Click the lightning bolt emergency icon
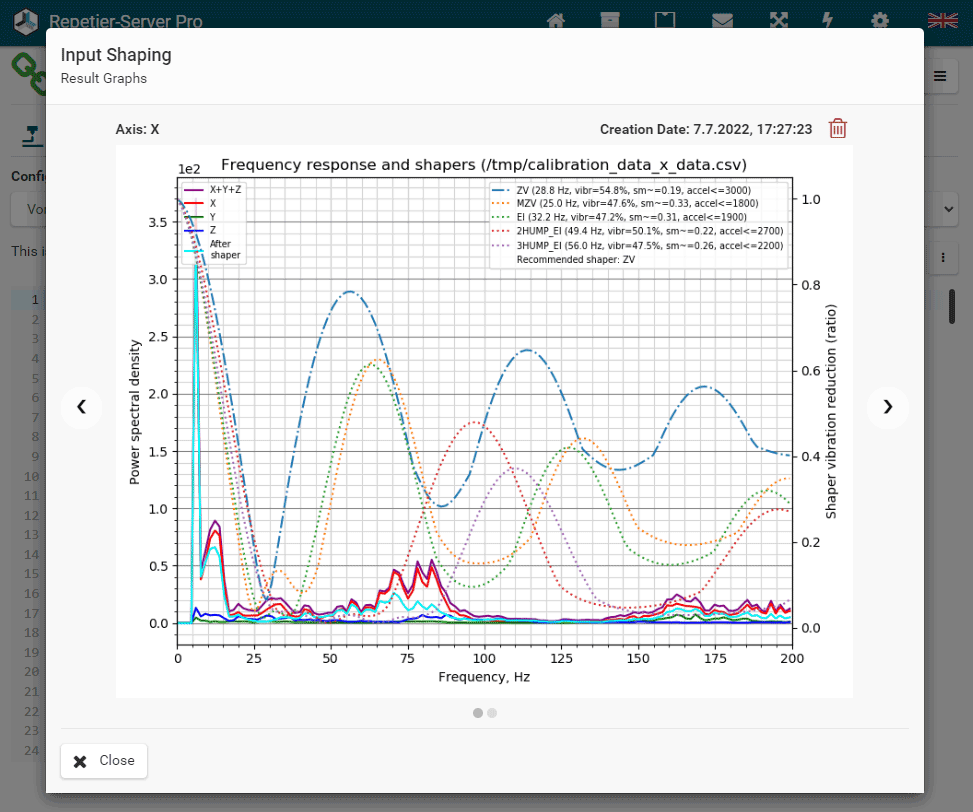973x812 pixels. (828, 20)
